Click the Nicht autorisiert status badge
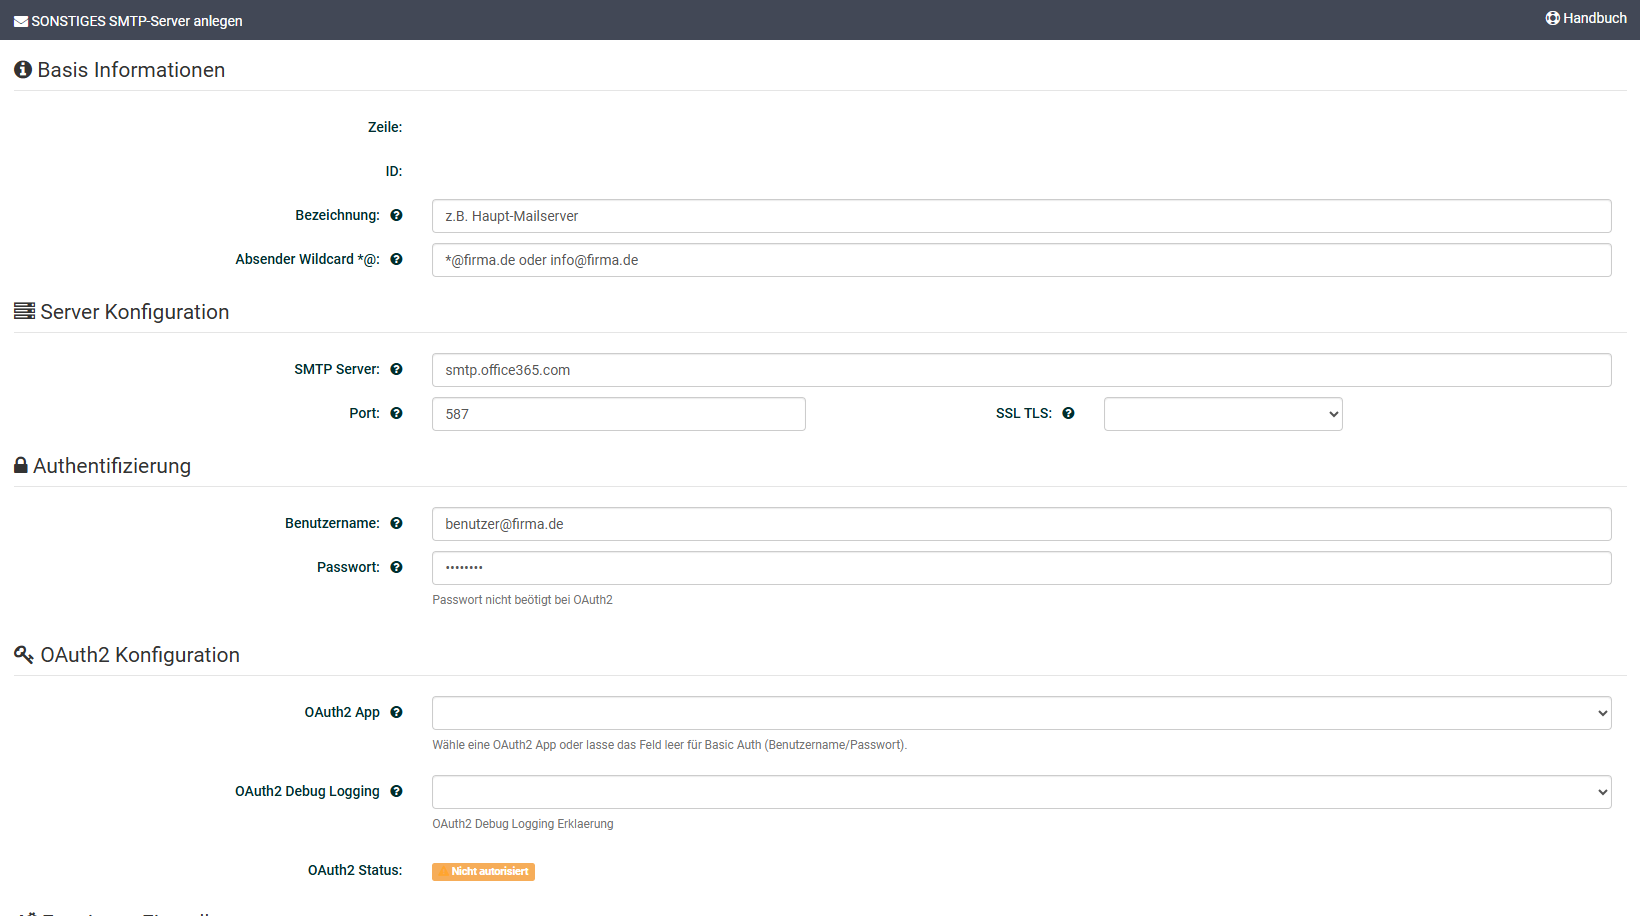The height and width of the screenshot is (916, 1640). 483,872
